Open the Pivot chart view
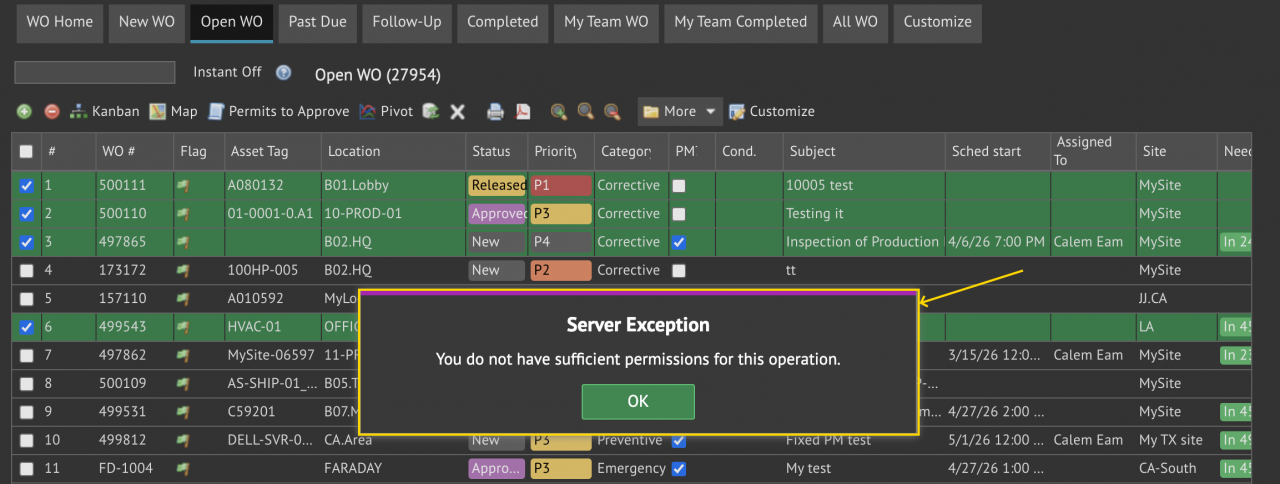This screenshot has width=1280, height=484. 385,112
